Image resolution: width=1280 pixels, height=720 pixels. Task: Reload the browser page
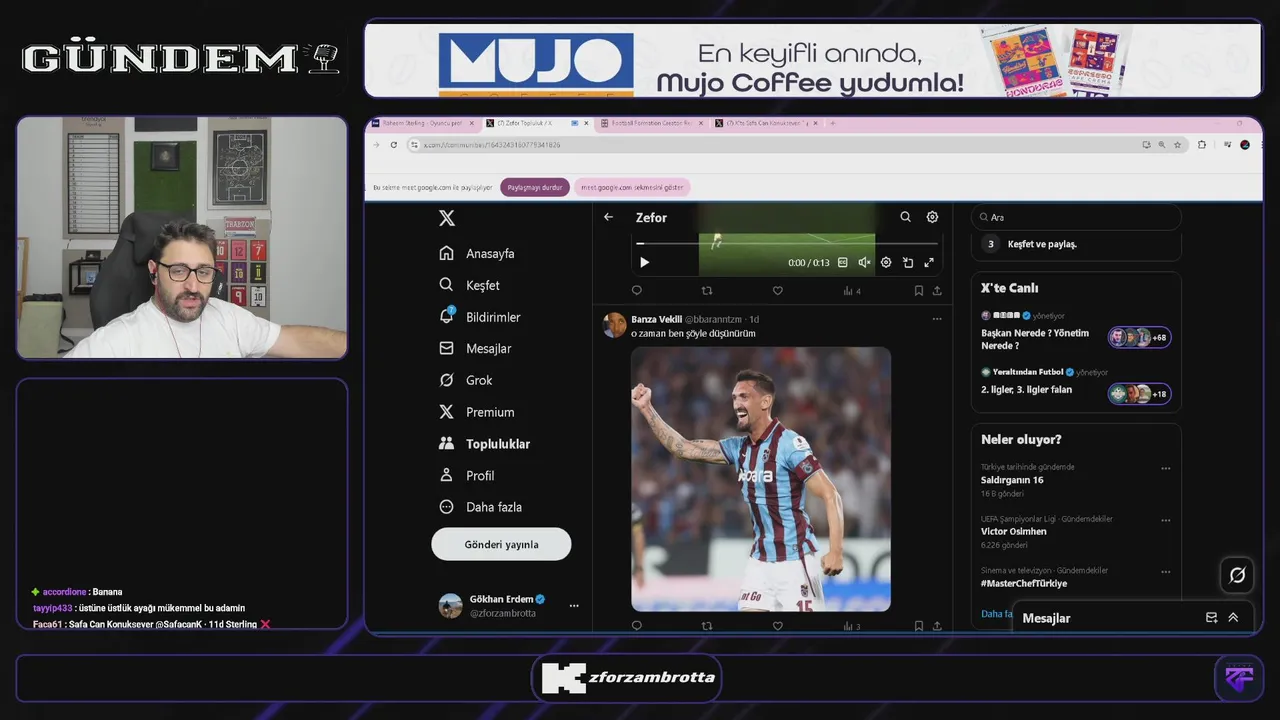coord(393,145)
